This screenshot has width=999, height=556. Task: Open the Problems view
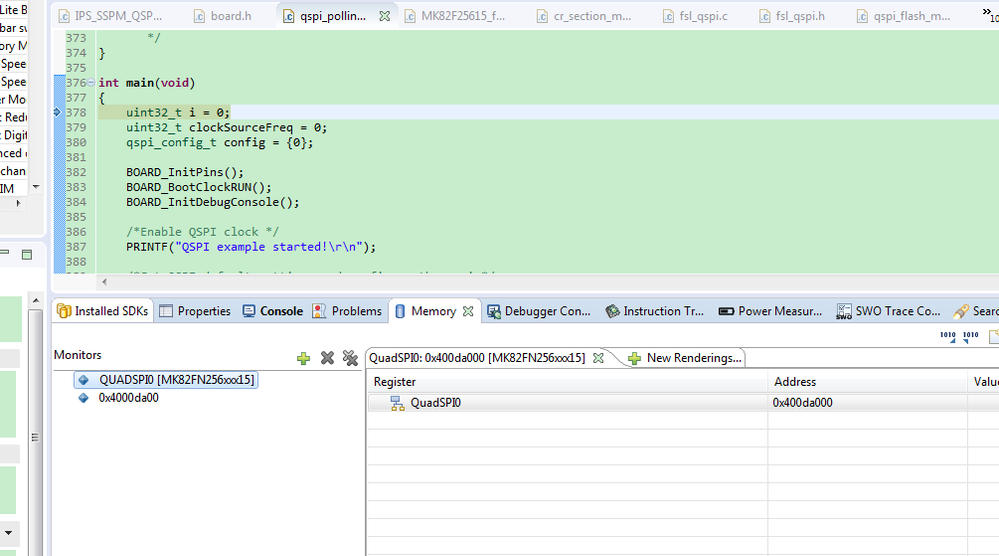(347, 311)
